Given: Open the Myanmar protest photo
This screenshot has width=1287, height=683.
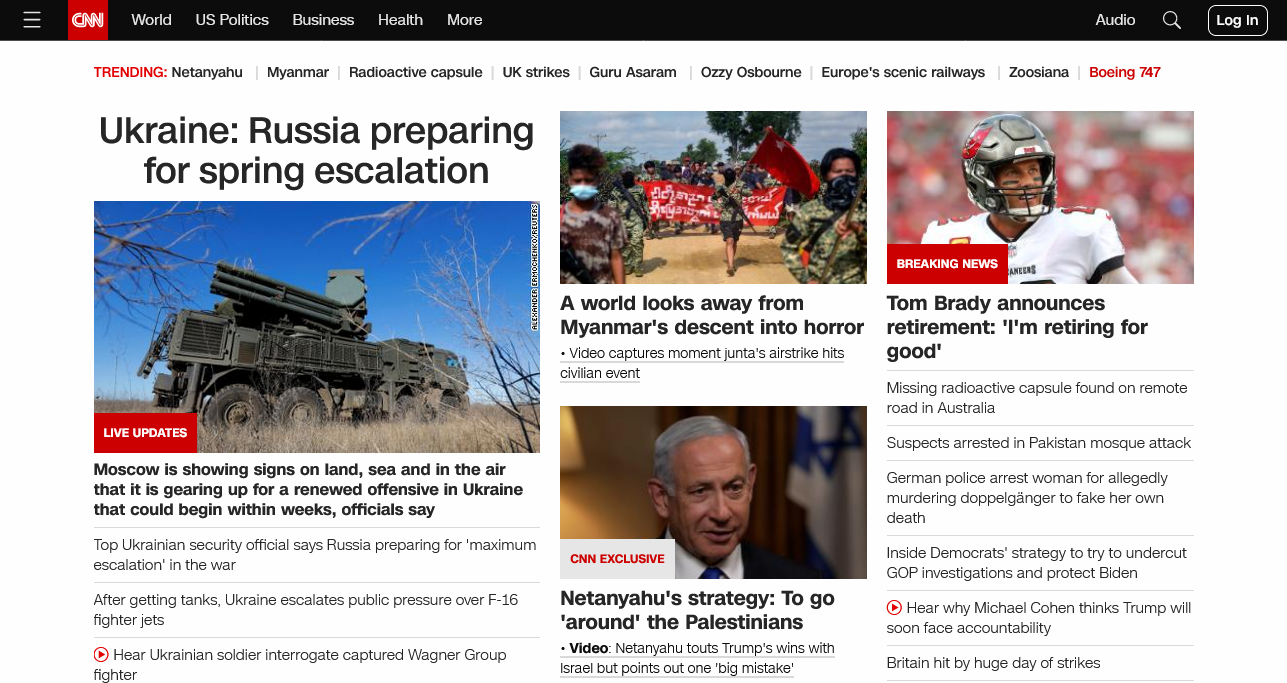Looking at the screenshot, I should (713, 197).
